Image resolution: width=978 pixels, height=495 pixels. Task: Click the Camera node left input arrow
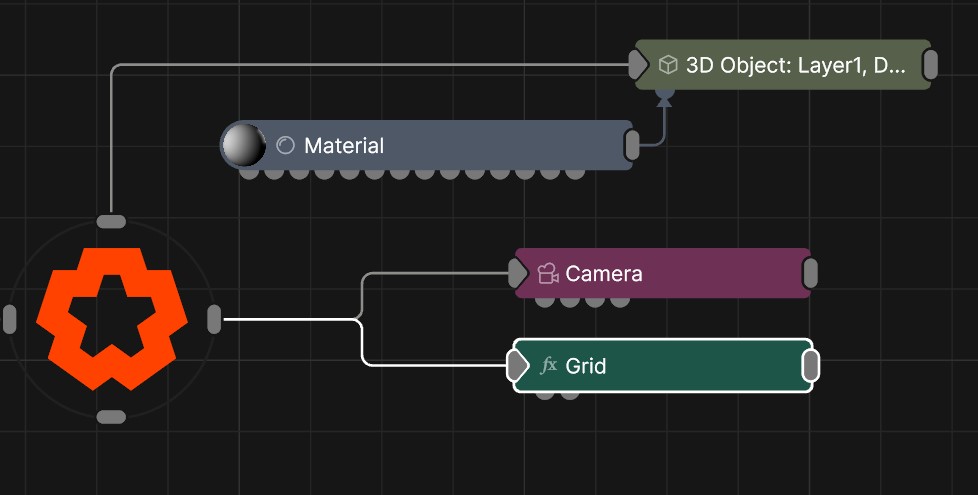[x=517, y=272]
